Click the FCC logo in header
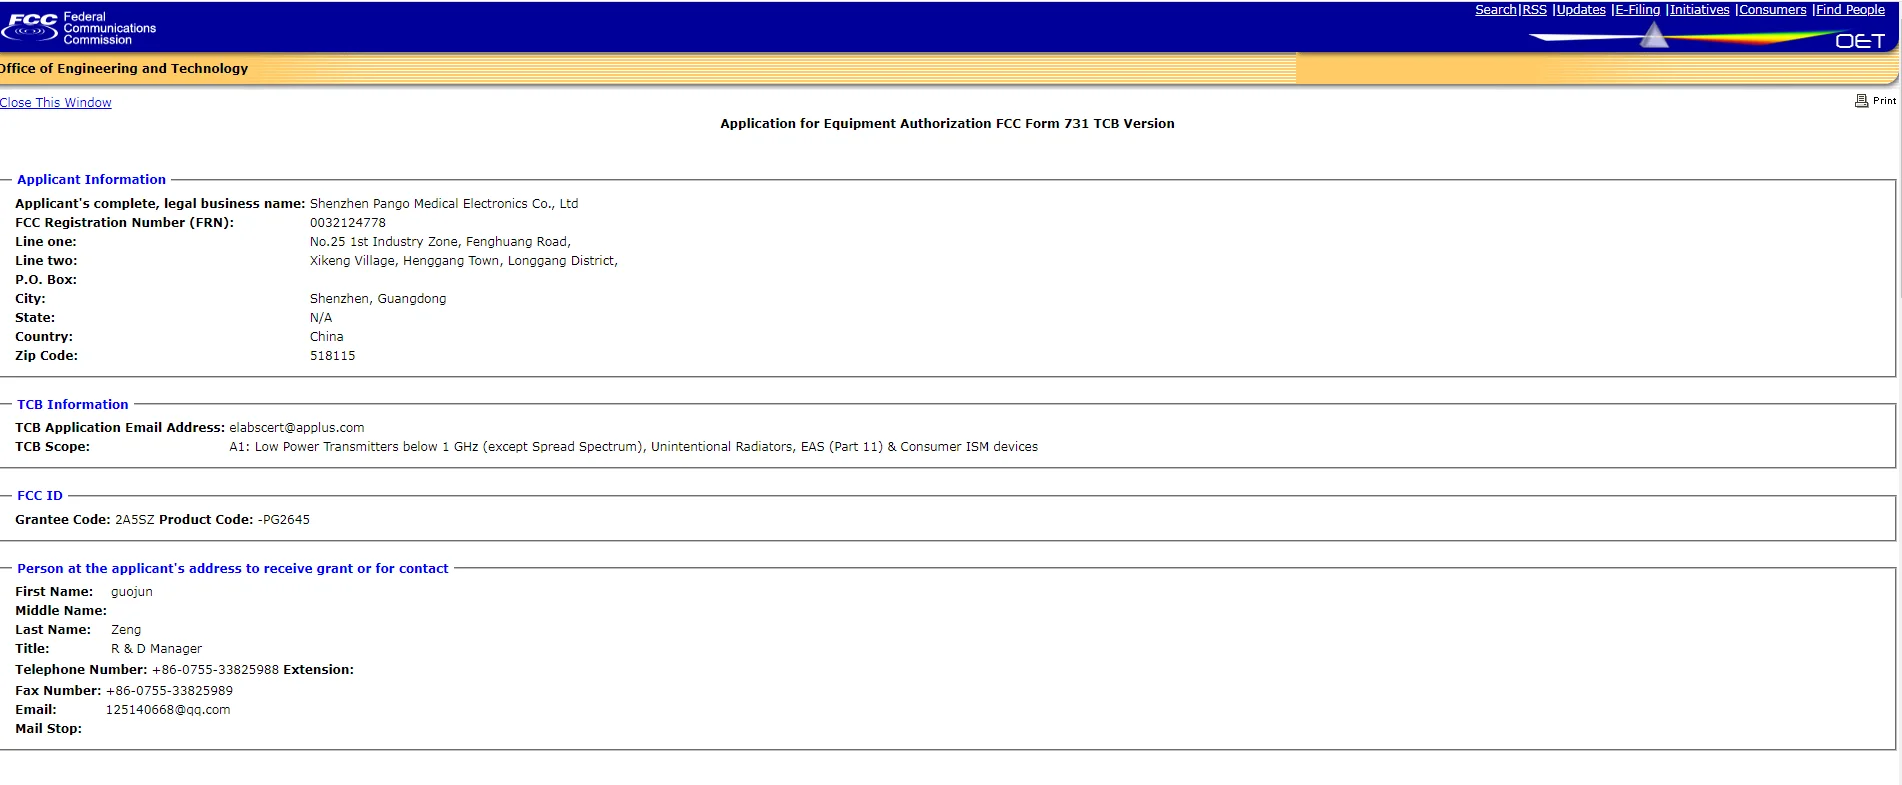1902x785 pixels. click(x=31, y=26)
